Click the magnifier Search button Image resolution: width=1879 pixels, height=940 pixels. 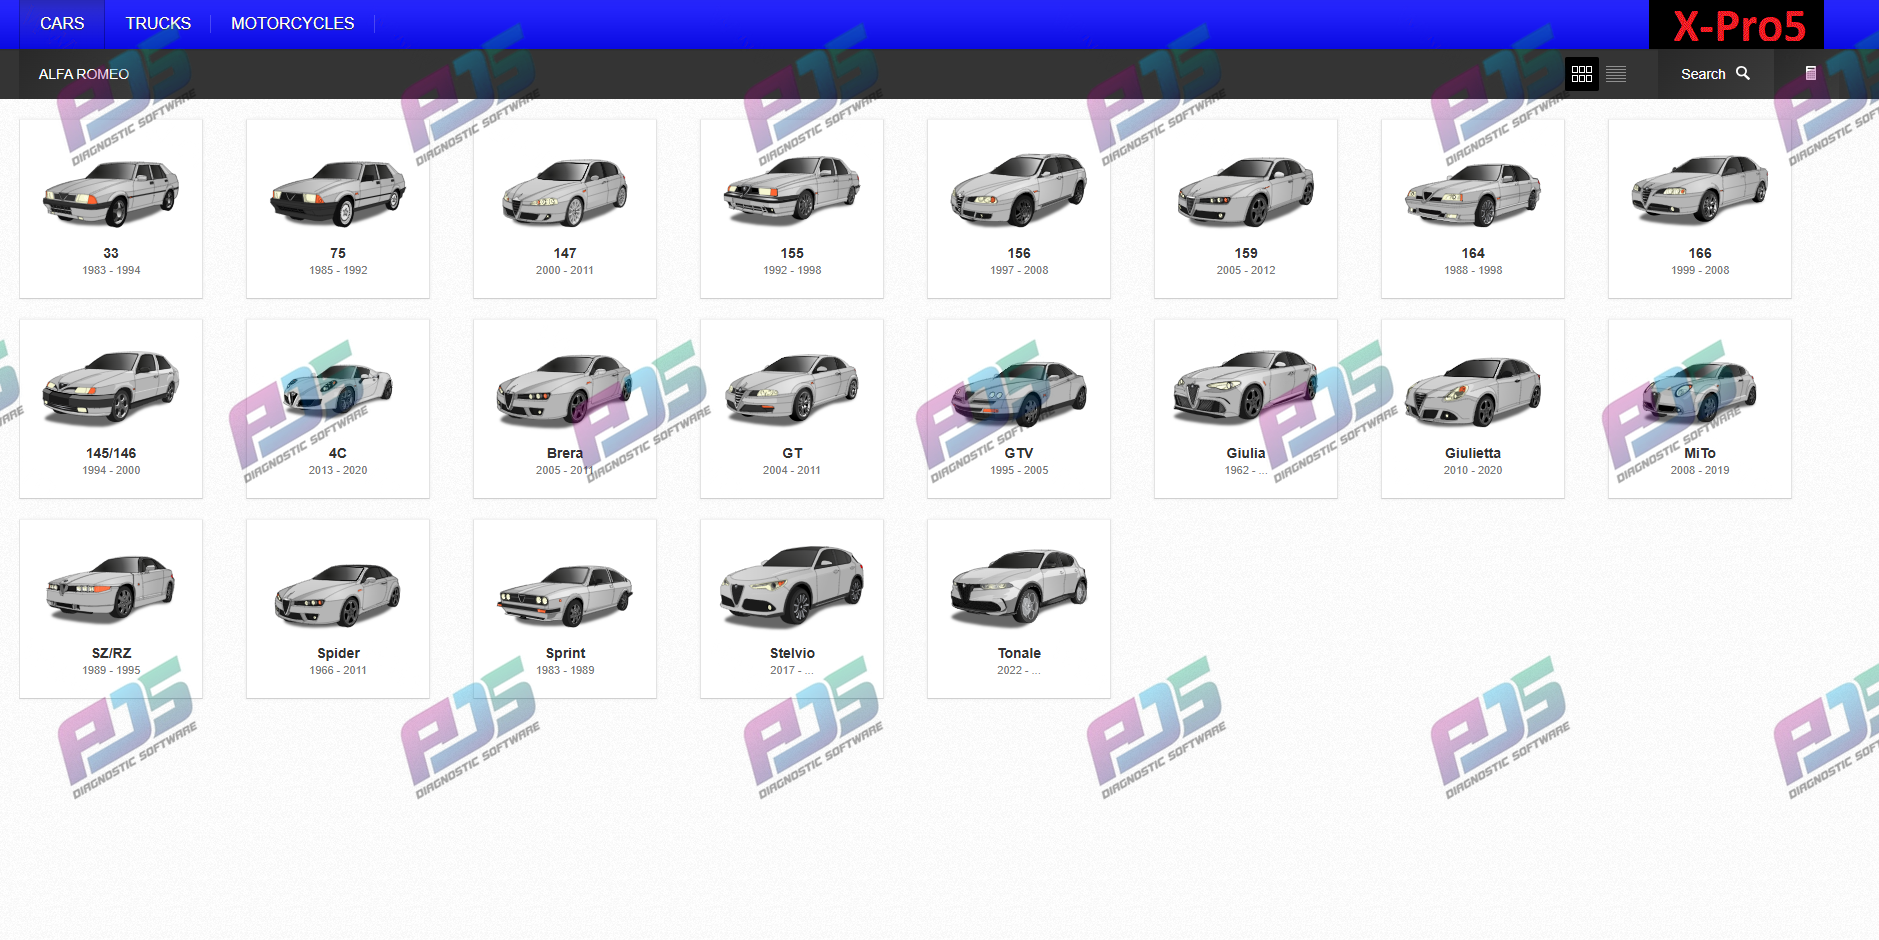[1715, 74]
